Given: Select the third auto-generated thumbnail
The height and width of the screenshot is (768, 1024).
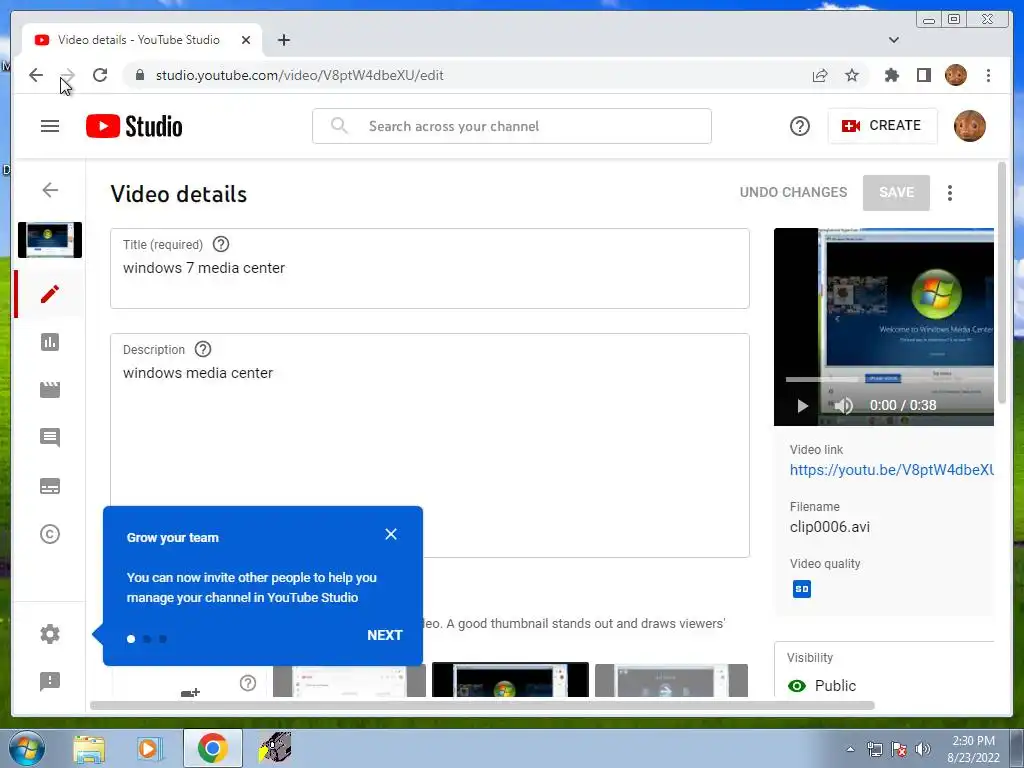Looking at the screenshot, I should tap(671, 680).
